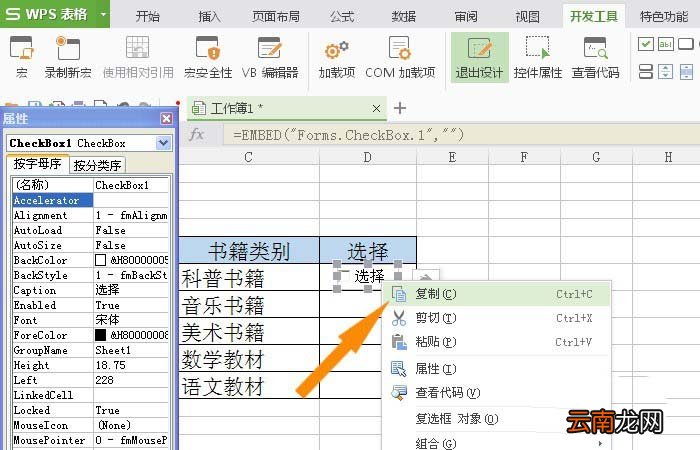Click the BackColor color swatch
The image size is (700, 450).
coord(100,260)
